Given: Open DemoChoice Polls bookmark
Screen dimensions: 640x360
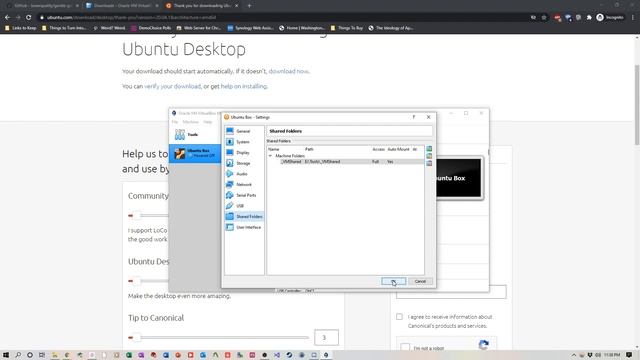Looking at the screenshot, I should (x=151, y=28).
